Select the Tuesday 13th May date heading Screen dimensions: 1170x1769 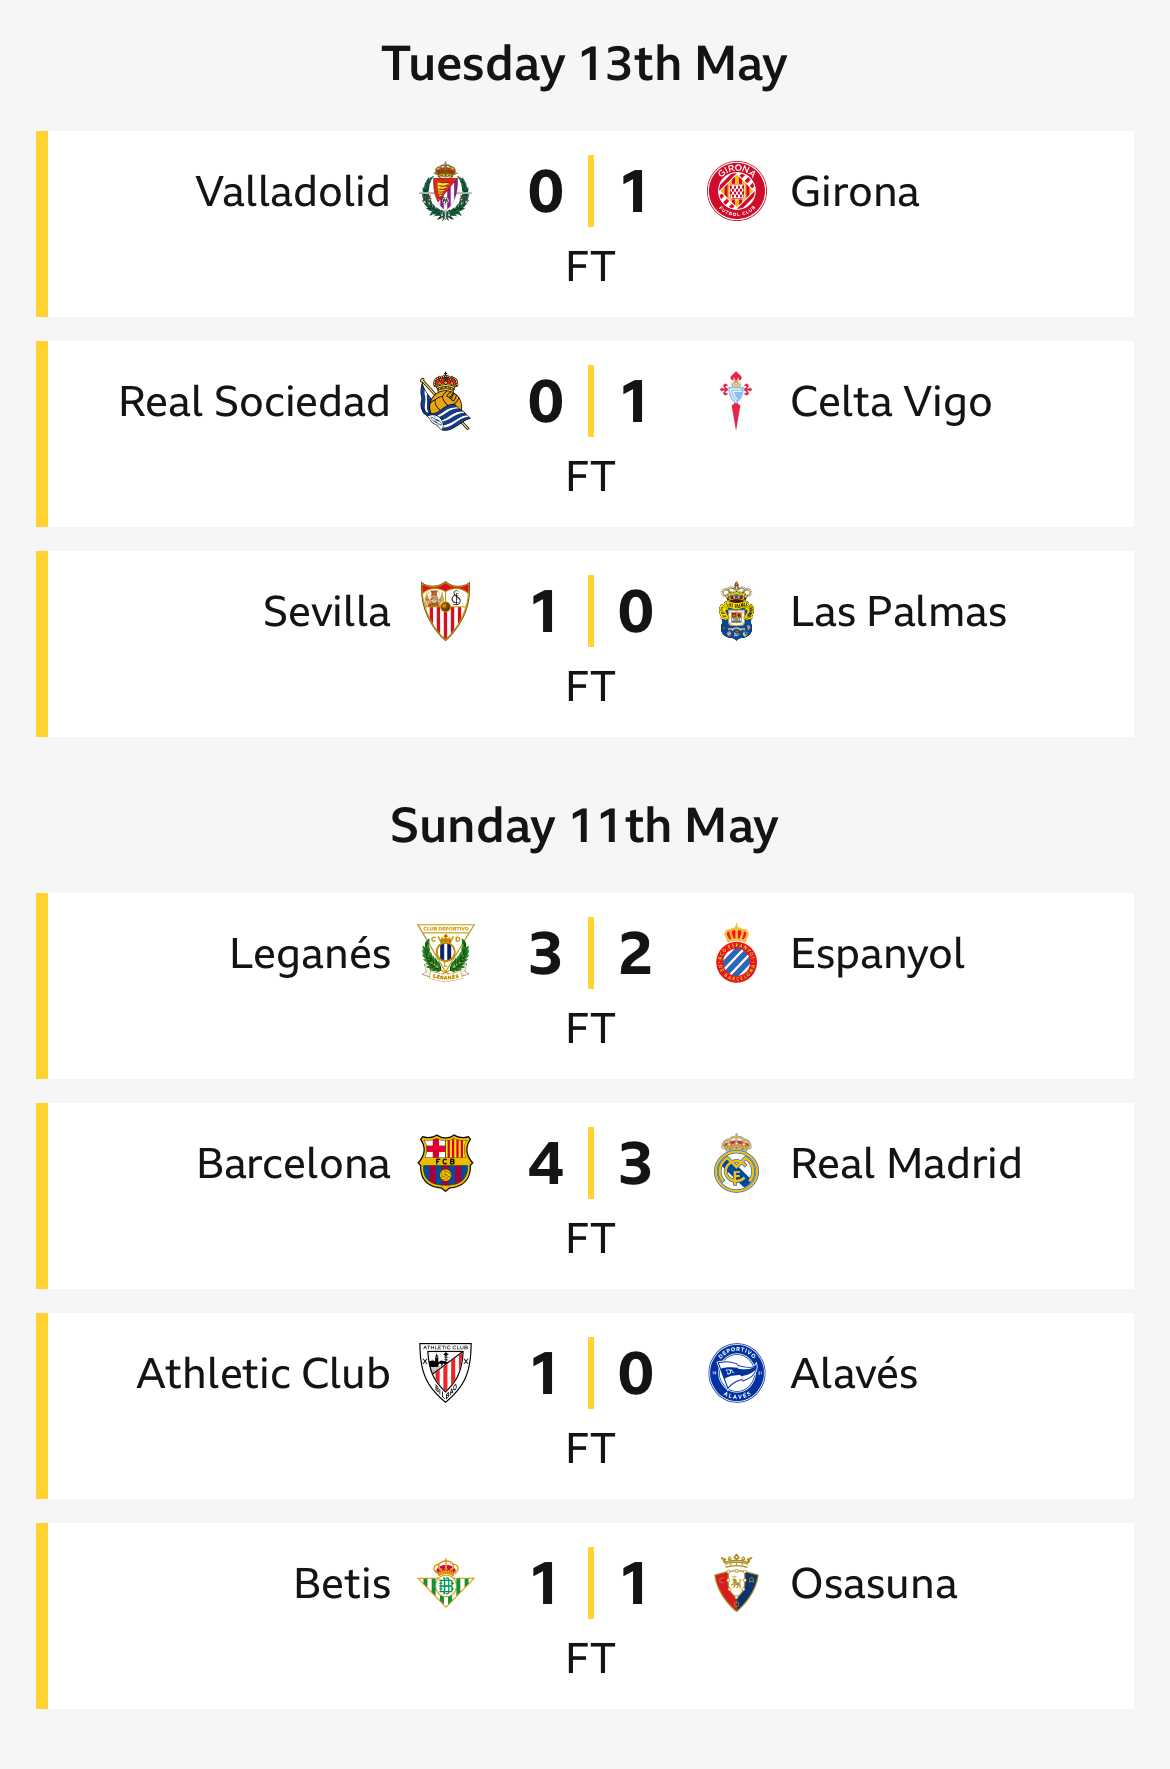click(x=584, y=64)
